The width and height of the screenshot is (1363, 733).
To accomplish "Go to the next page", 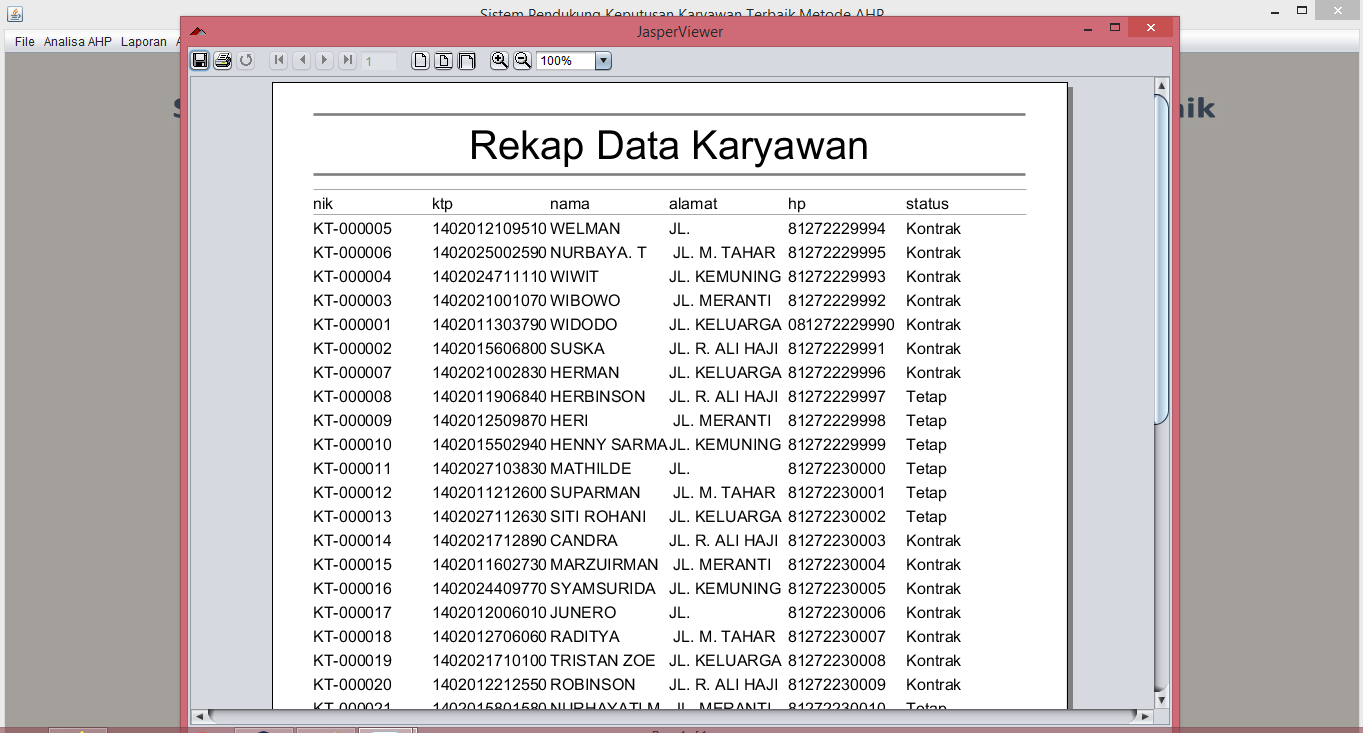I will [x=324, y=60].
